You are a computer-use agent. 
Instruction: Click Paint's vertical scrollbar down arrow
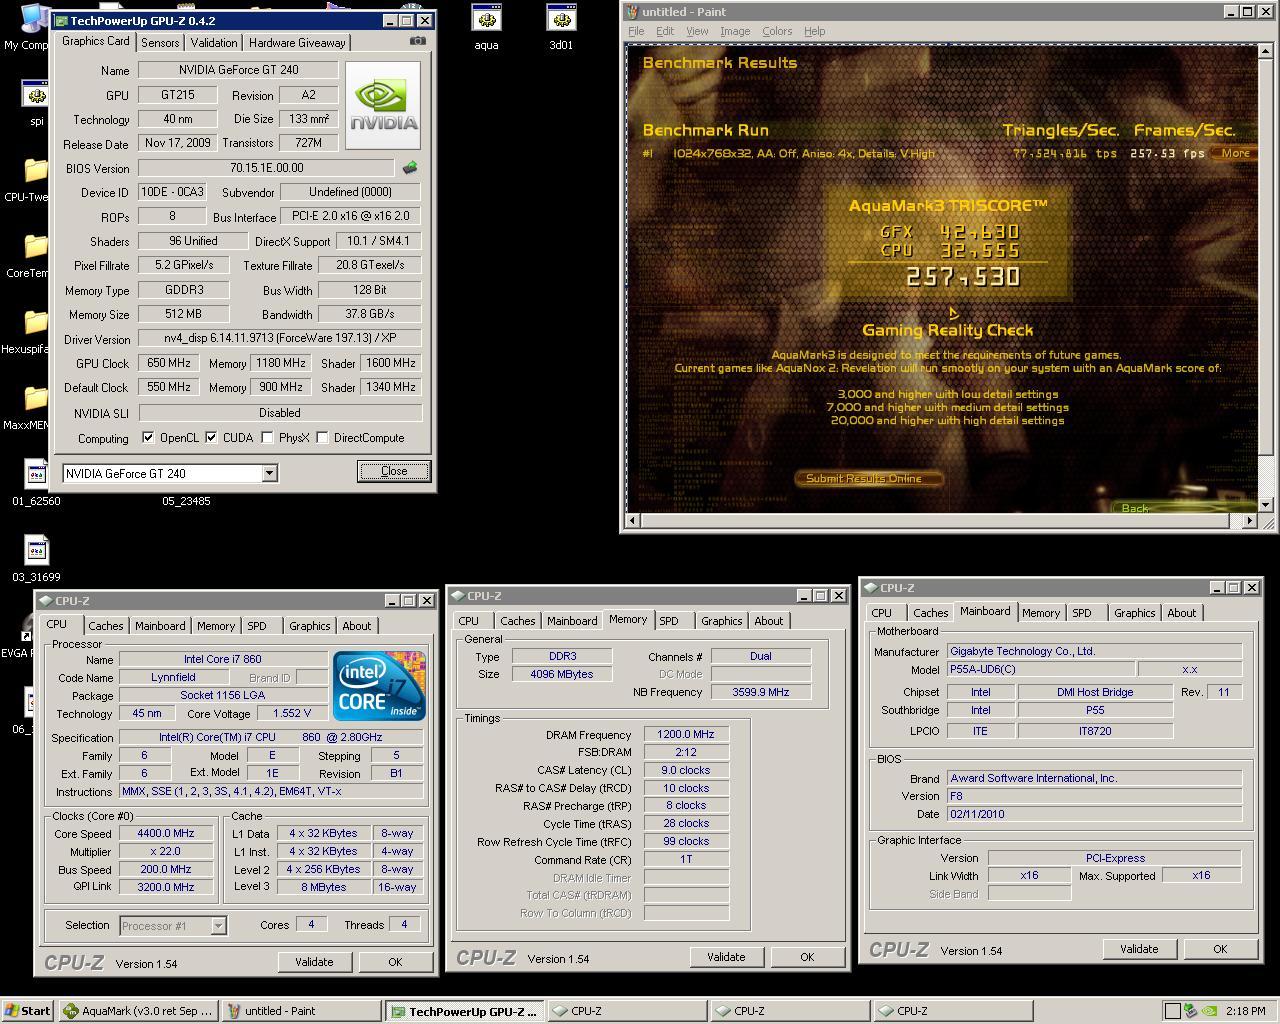[x=1265, y=504]
